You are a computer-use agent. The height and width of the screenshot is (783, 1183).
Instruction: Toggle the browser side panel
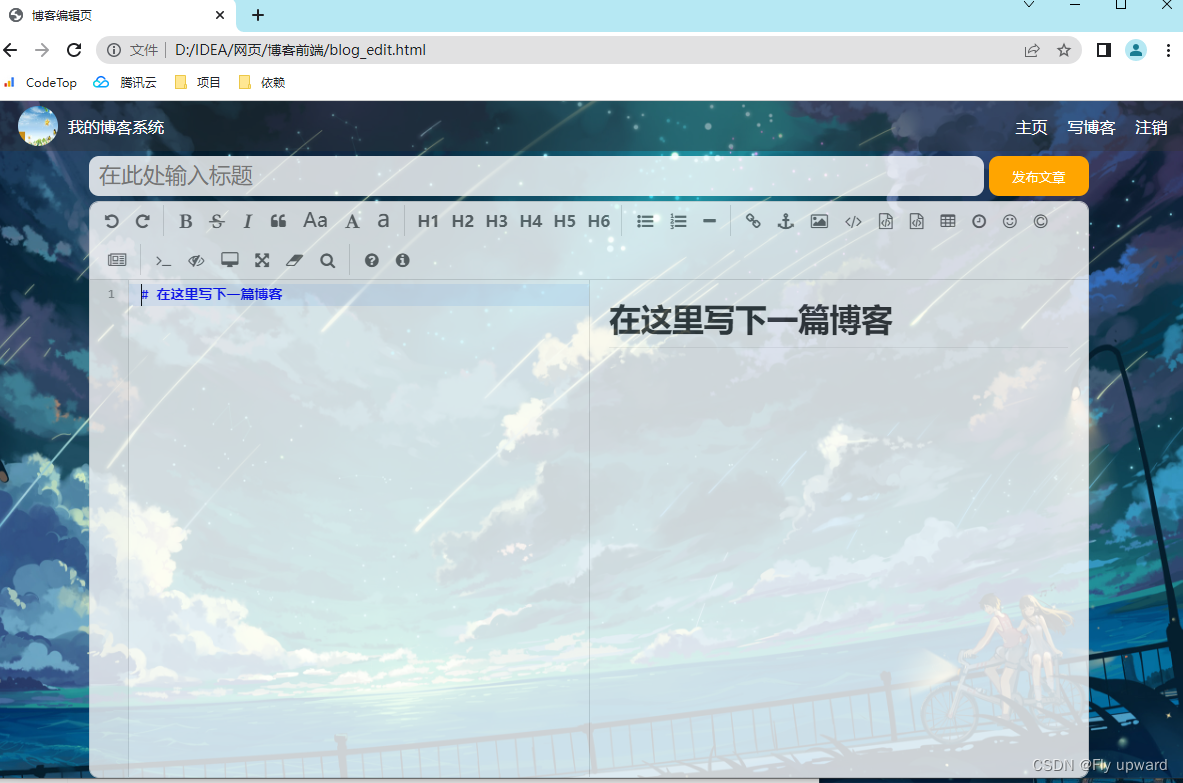tap(1104, 51)
